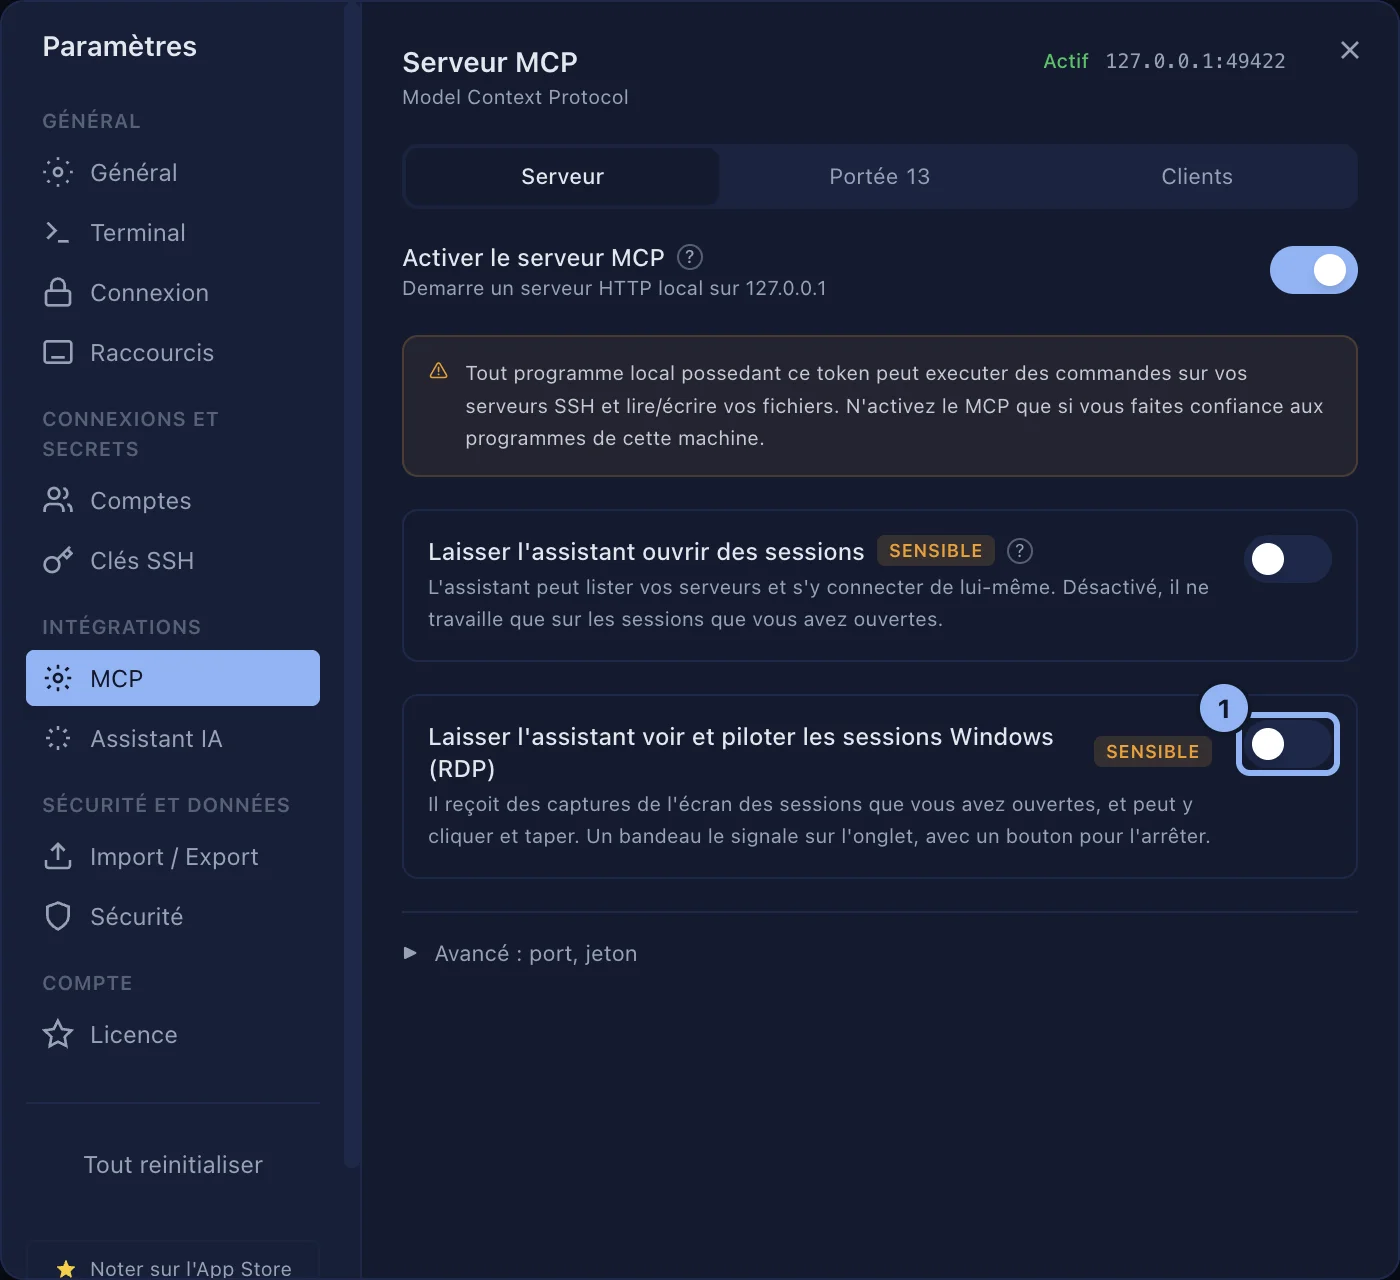
Task: Enable the Windows (RDP) sessions toggle
Action: (1288, 744)
